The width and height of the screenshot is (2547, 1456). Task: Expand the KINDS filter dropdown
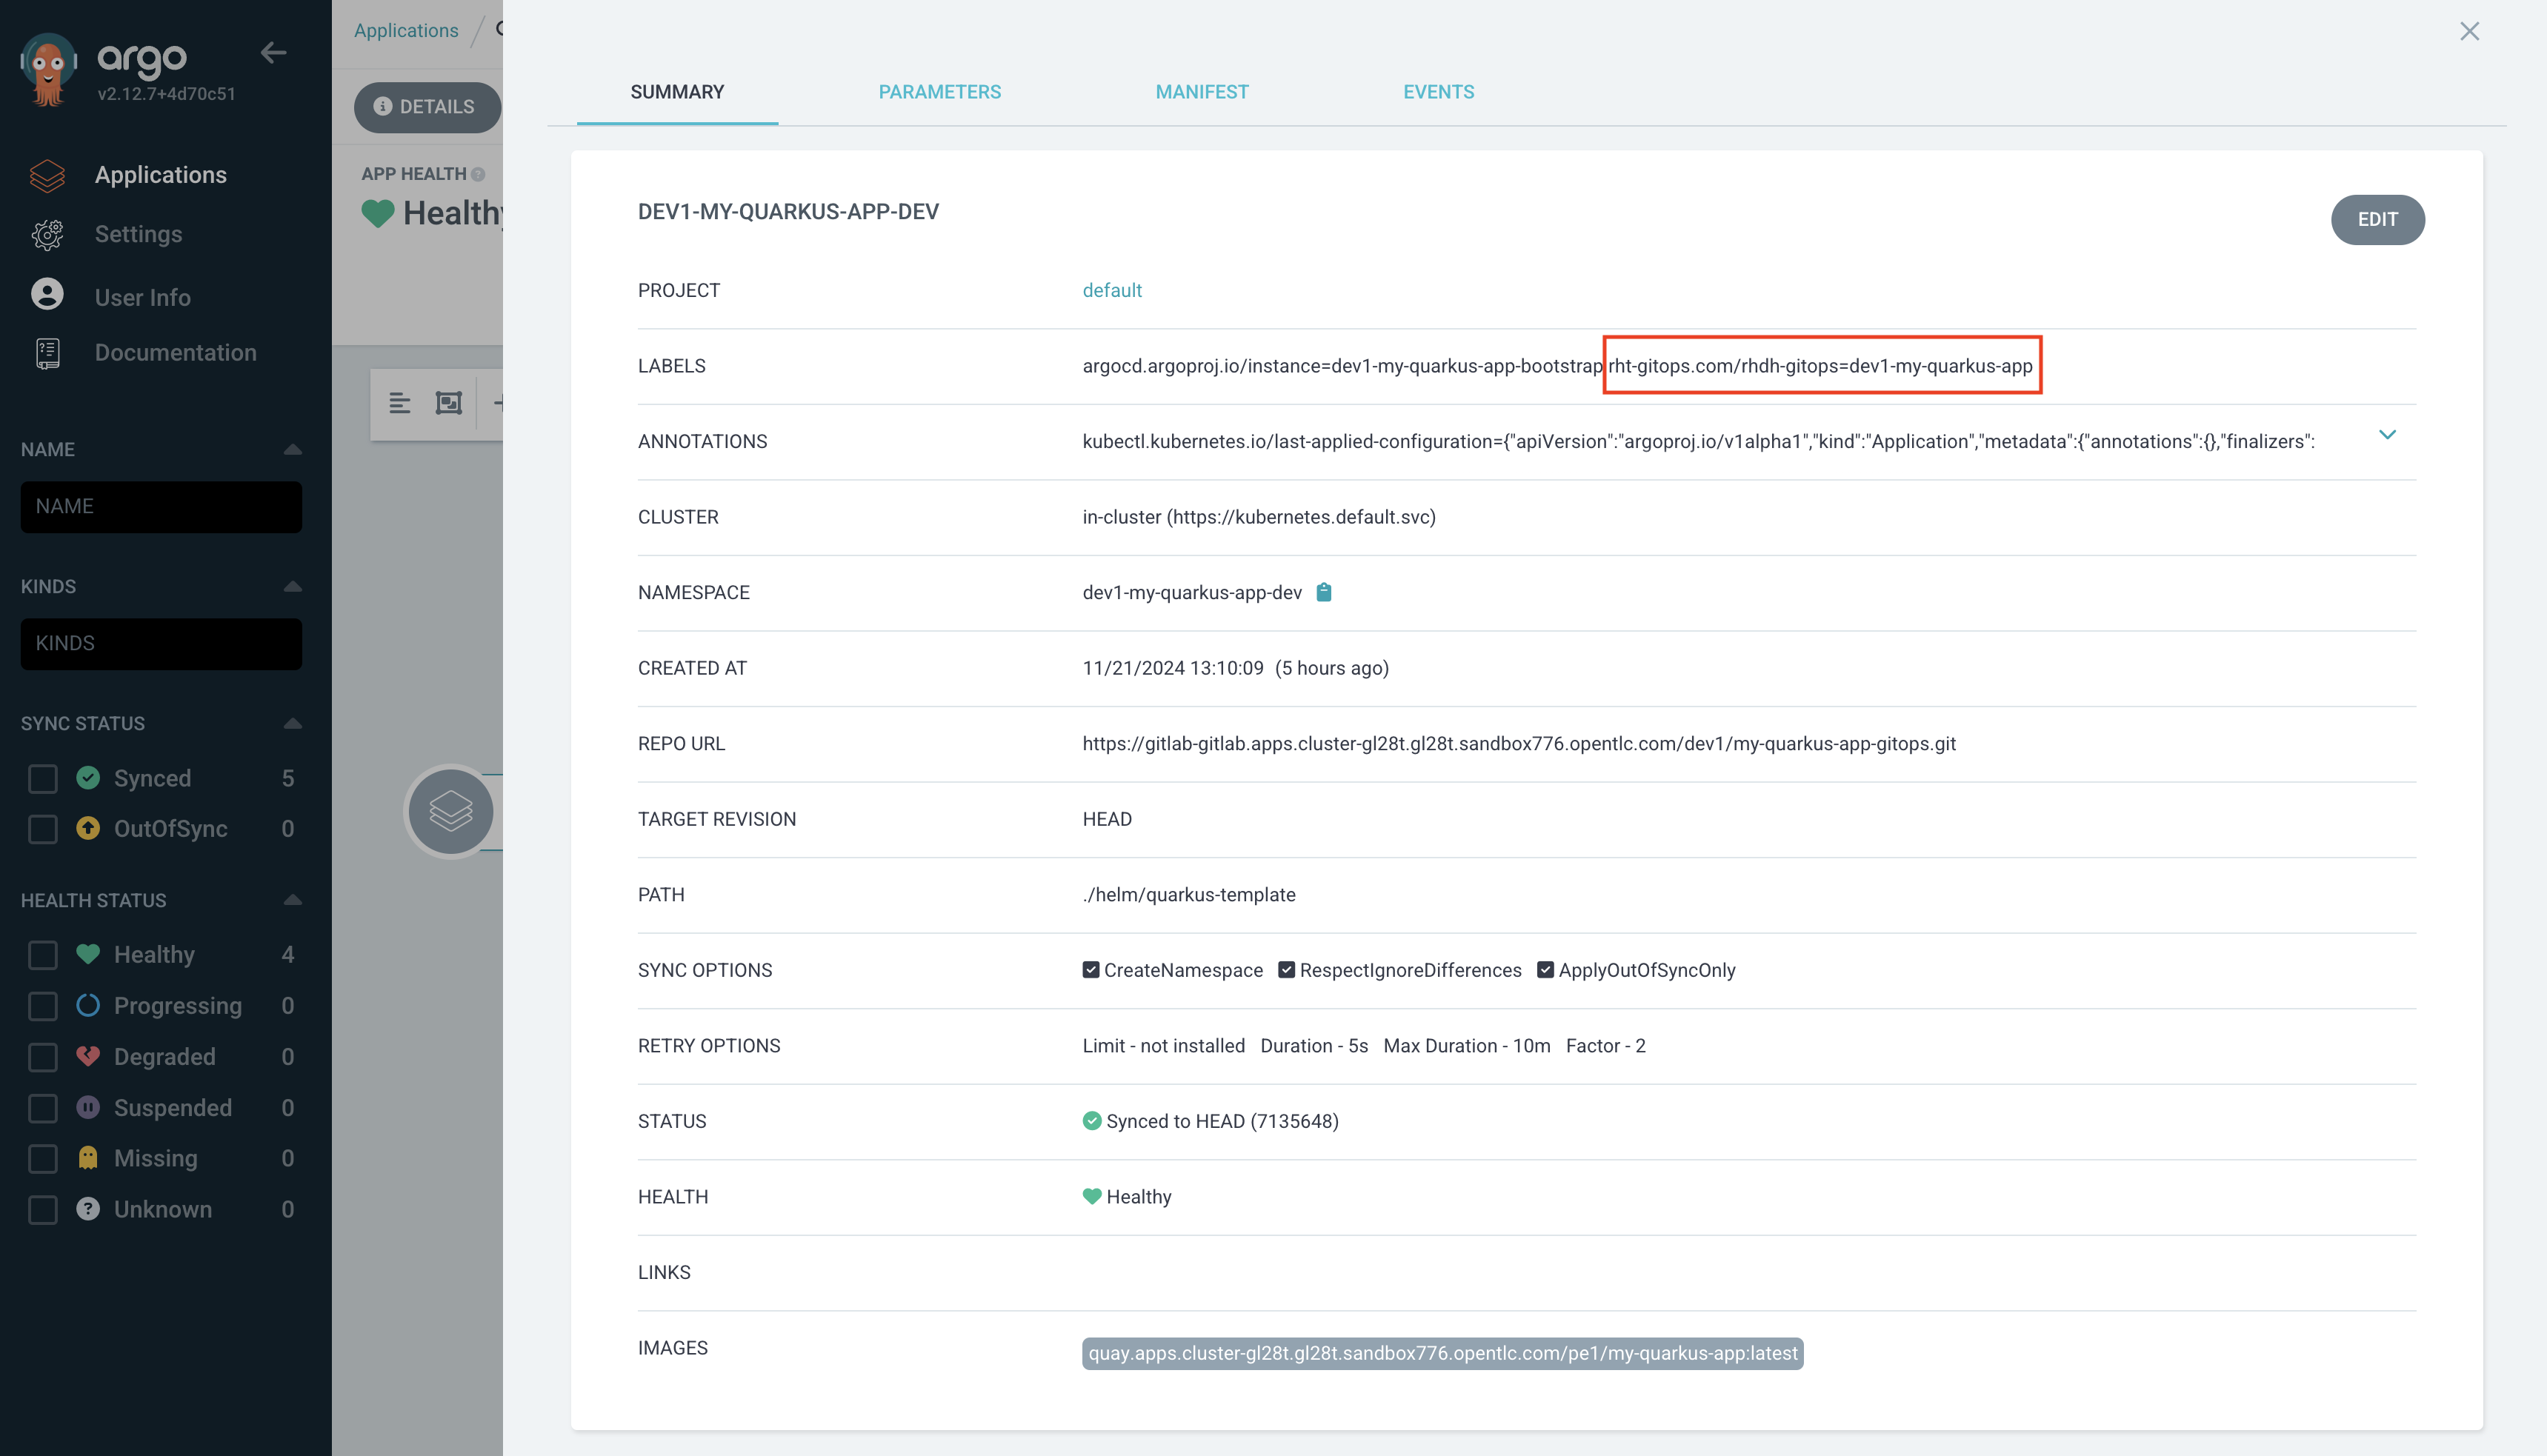(x=161, y=641)
